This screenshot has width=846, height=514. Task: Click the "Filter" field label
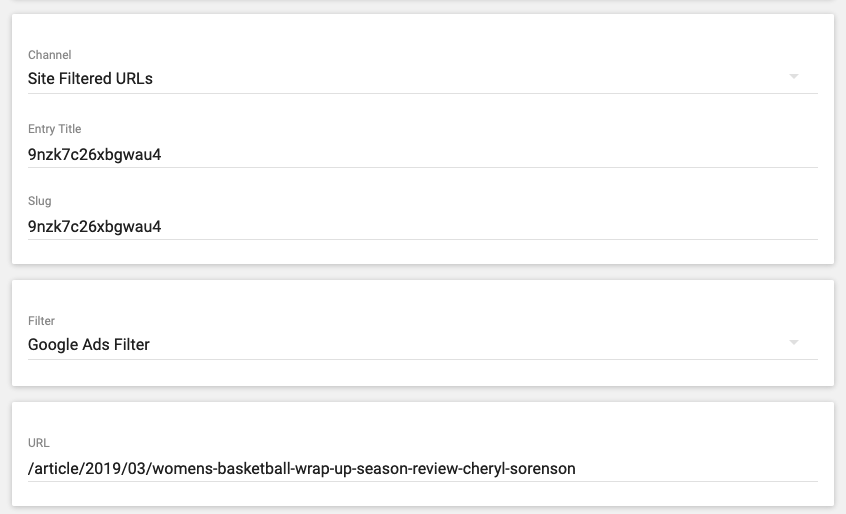[41, 321]
